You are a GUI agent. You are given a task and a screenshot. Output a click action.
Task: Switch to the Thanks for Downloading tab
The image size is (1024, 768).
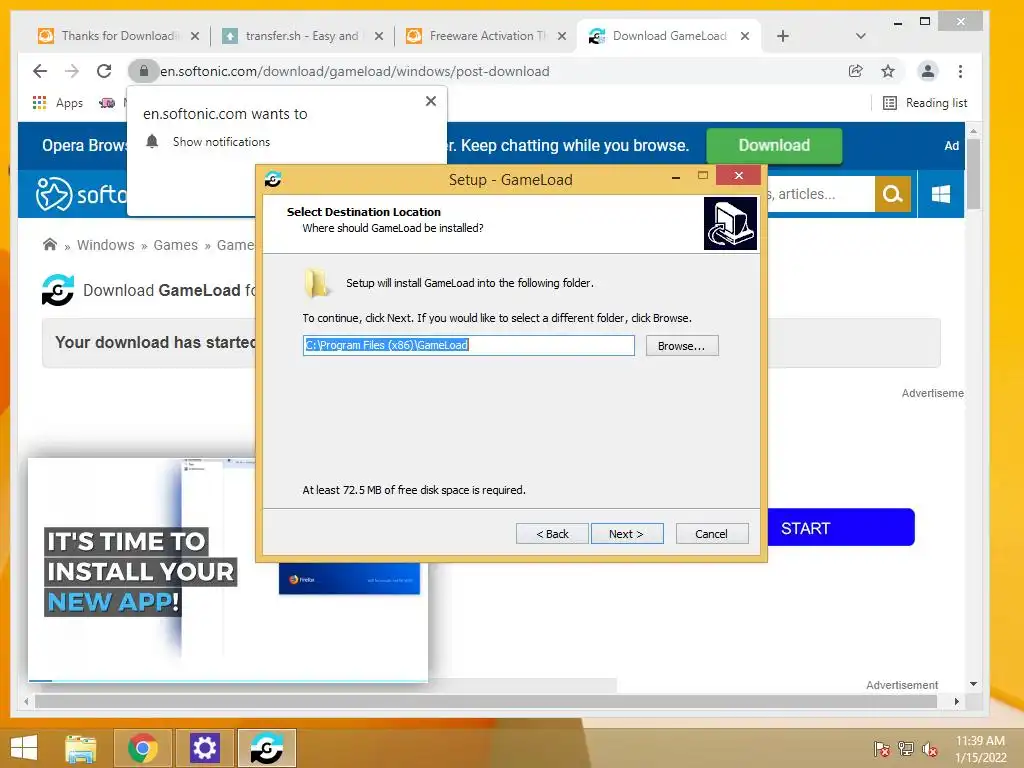pyautogui.click(x=120, y=36)
